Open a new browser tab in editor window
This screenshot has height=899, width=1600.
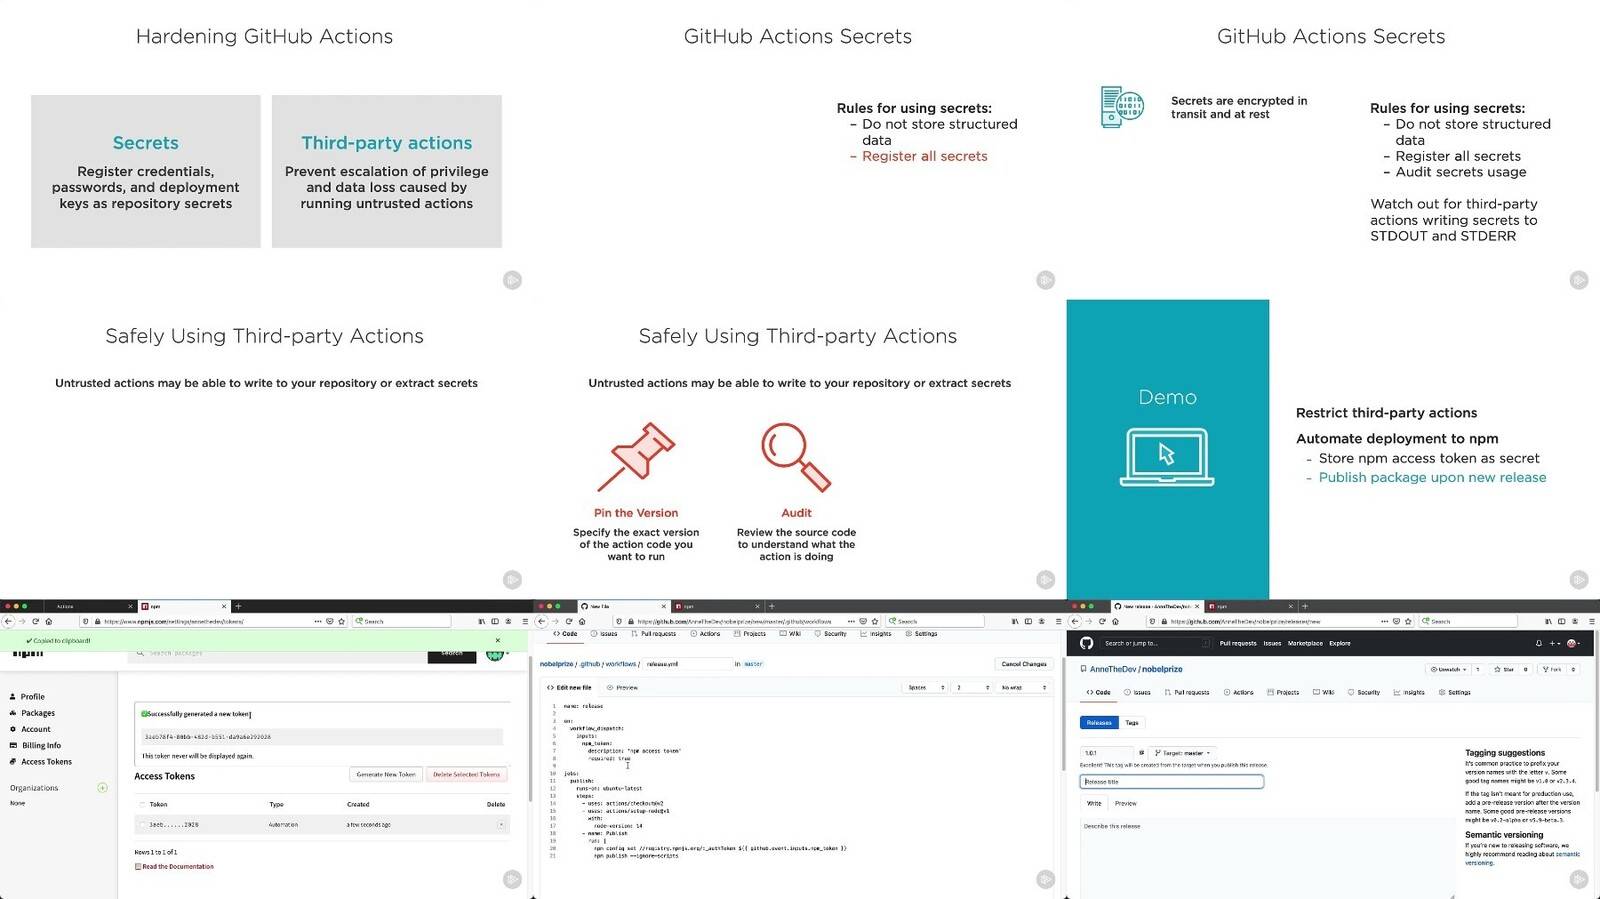771,606
